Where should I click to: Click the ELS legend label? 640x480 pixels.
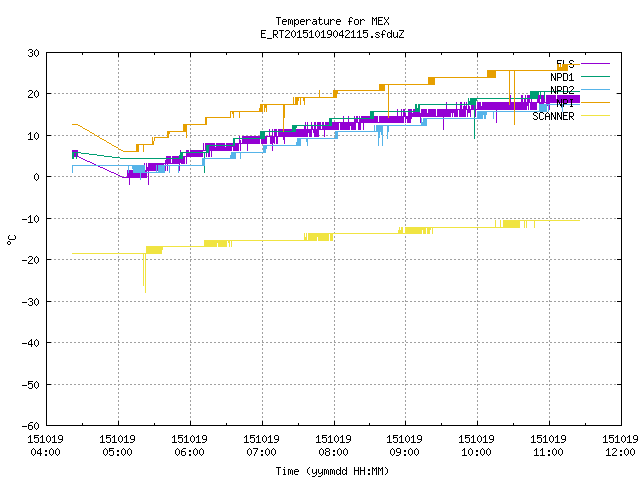[x=565, y=64]
